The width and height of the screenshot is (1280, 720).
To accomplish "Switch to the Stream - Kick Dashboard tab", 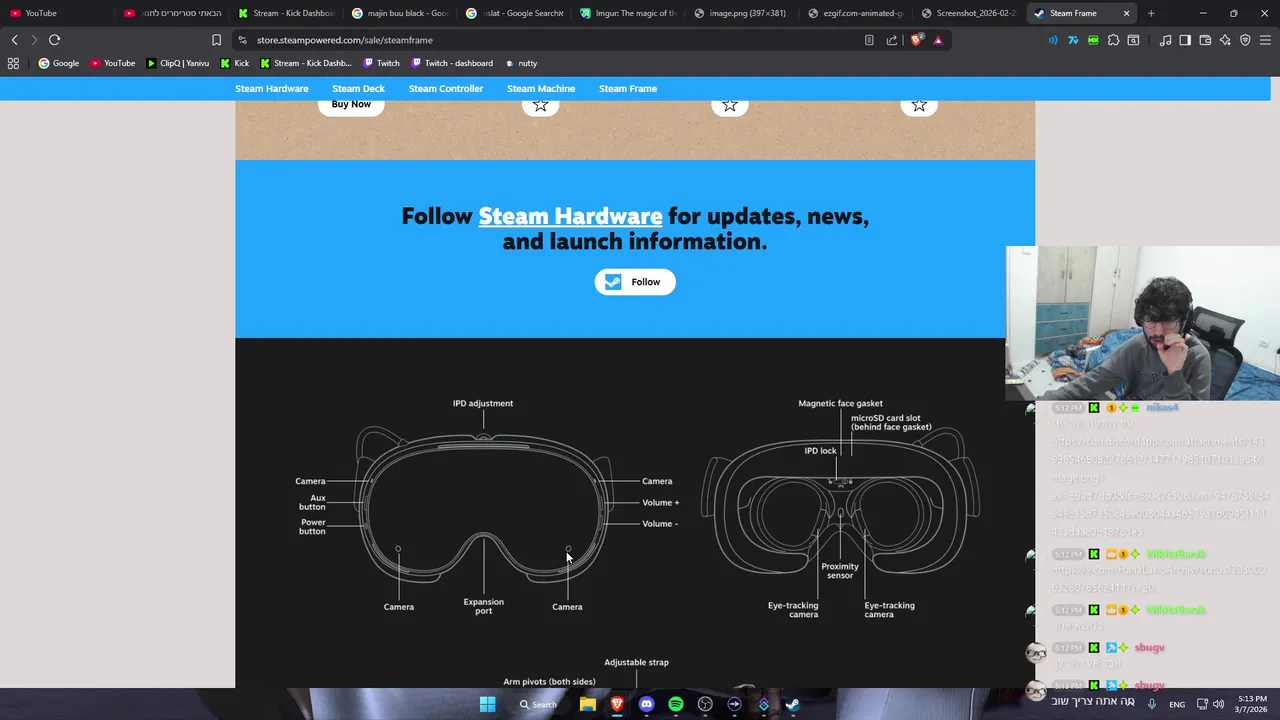I will click(287, 13).
